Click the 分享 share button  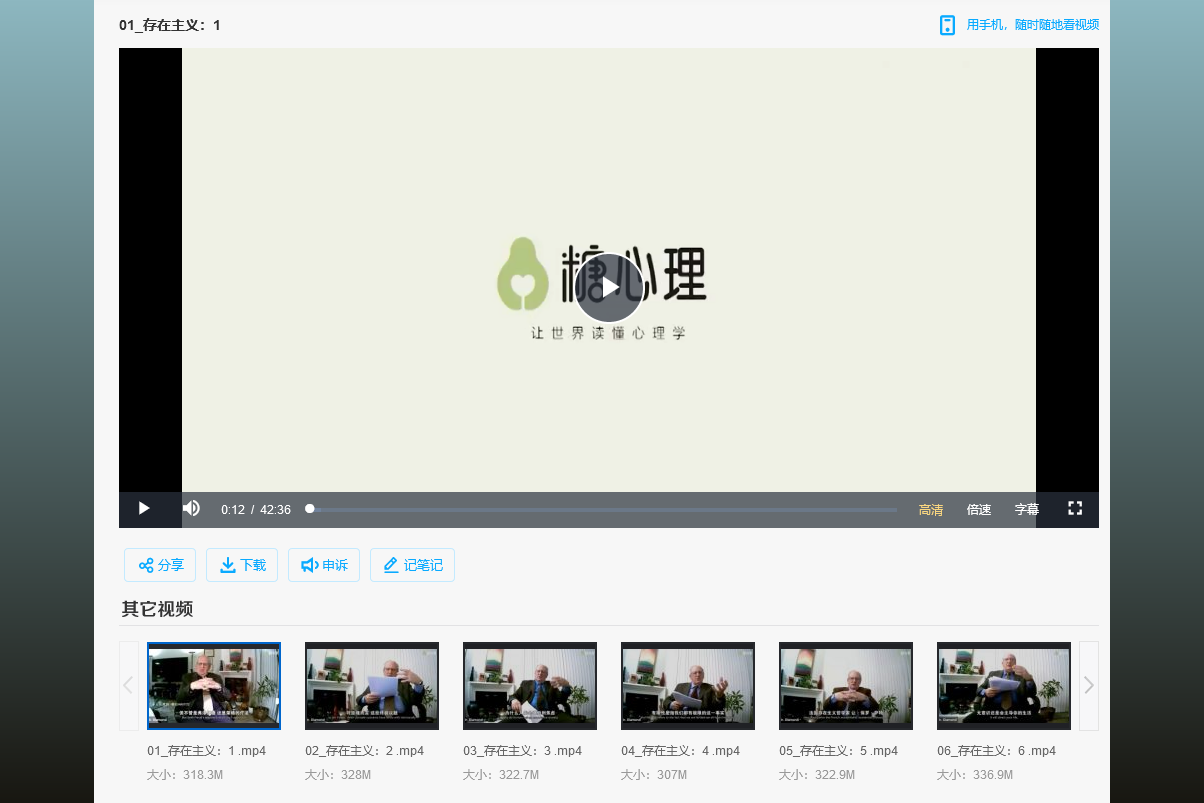tap(160, 565)
